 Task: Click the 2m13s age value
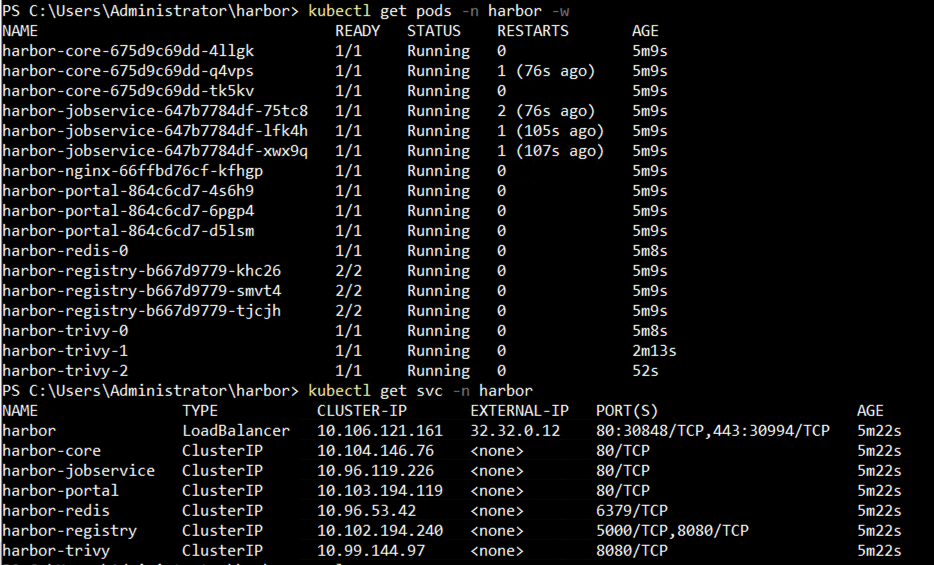(x=655, y=351)
